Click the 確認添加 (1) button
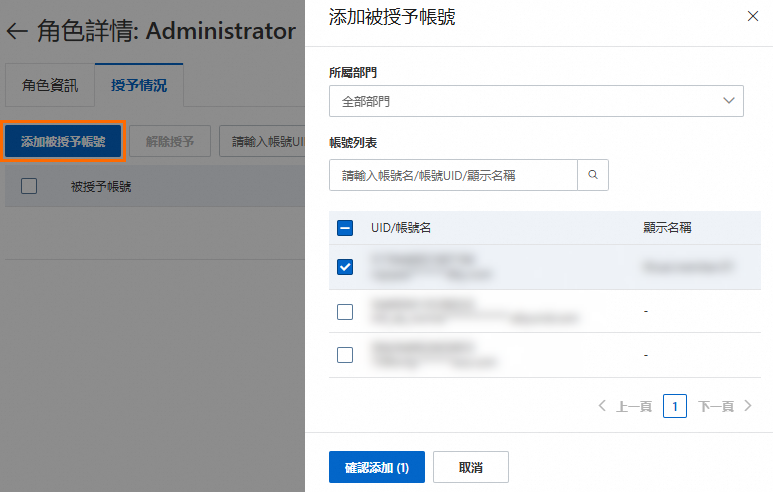This screenshot has height=492, width=773. click(377, 467)
